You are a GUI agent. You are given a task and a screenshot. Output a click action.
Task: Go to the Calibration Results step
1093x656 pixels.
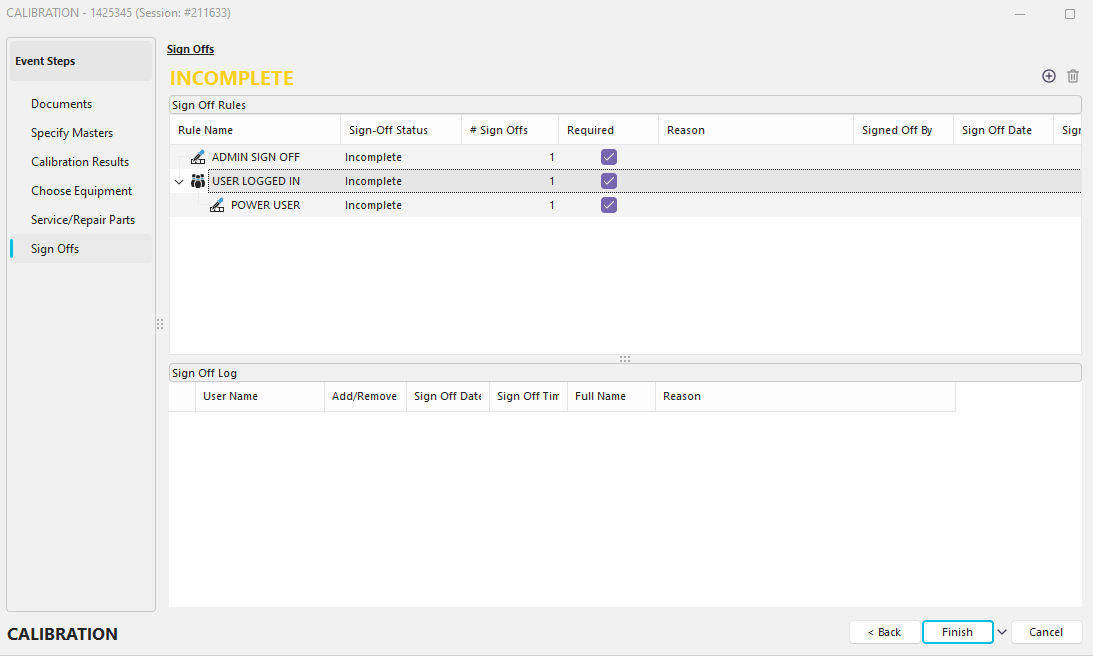point(80,162)
